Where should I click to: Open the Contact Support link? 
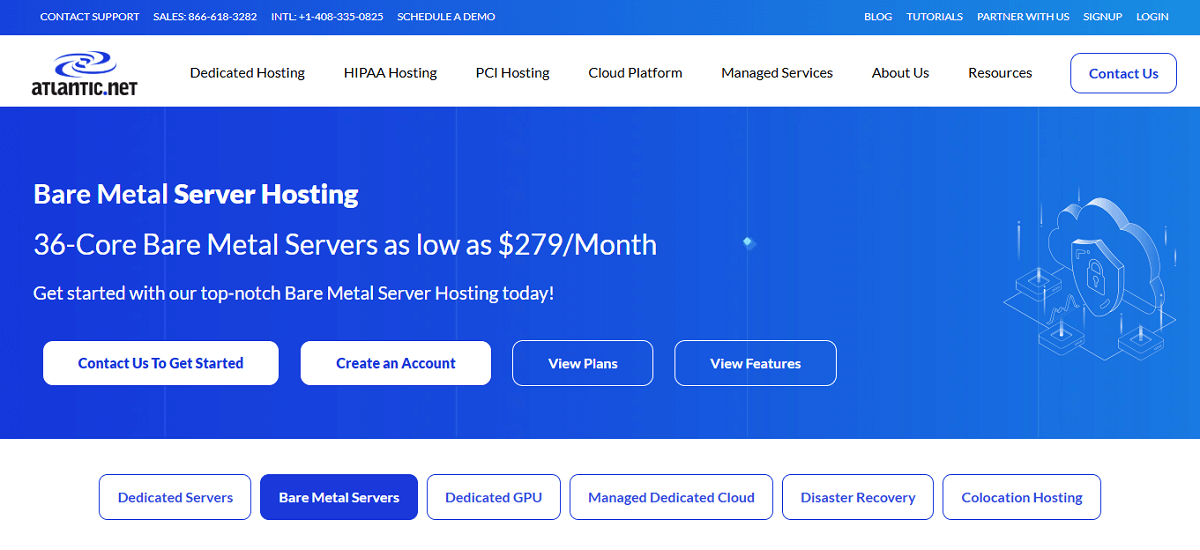[x=90, y=17]
